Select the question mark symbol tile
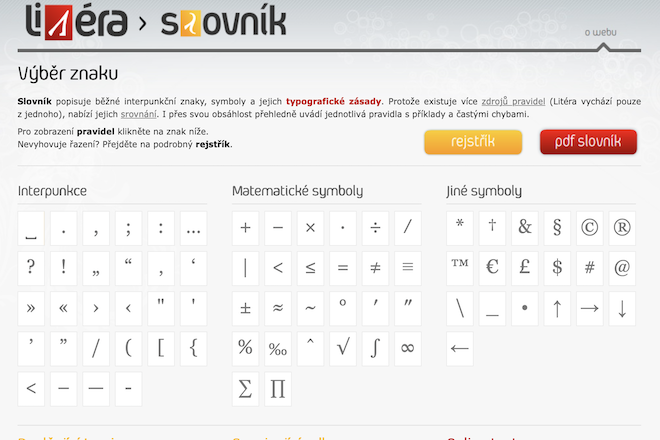This screenshot has width=660, height=440. click(x=32, y=268)
